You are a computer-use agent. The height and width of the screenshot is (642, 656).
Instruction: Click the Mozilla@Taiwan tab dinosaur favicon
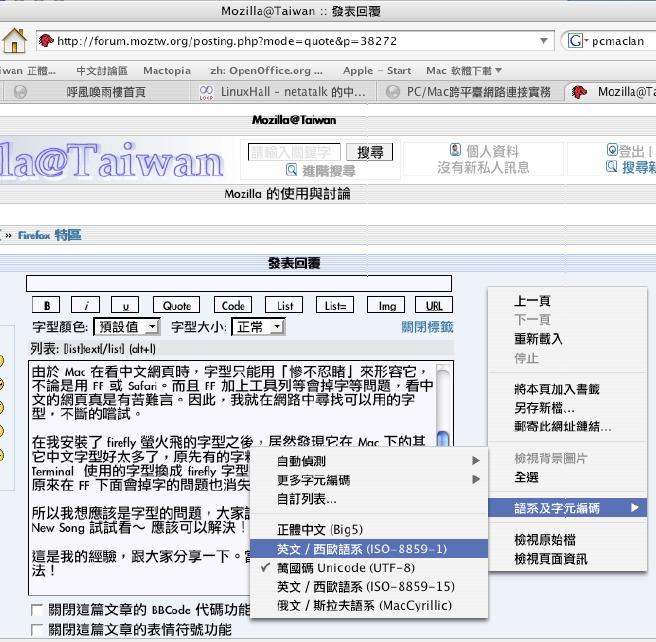[x=579, y=92]
